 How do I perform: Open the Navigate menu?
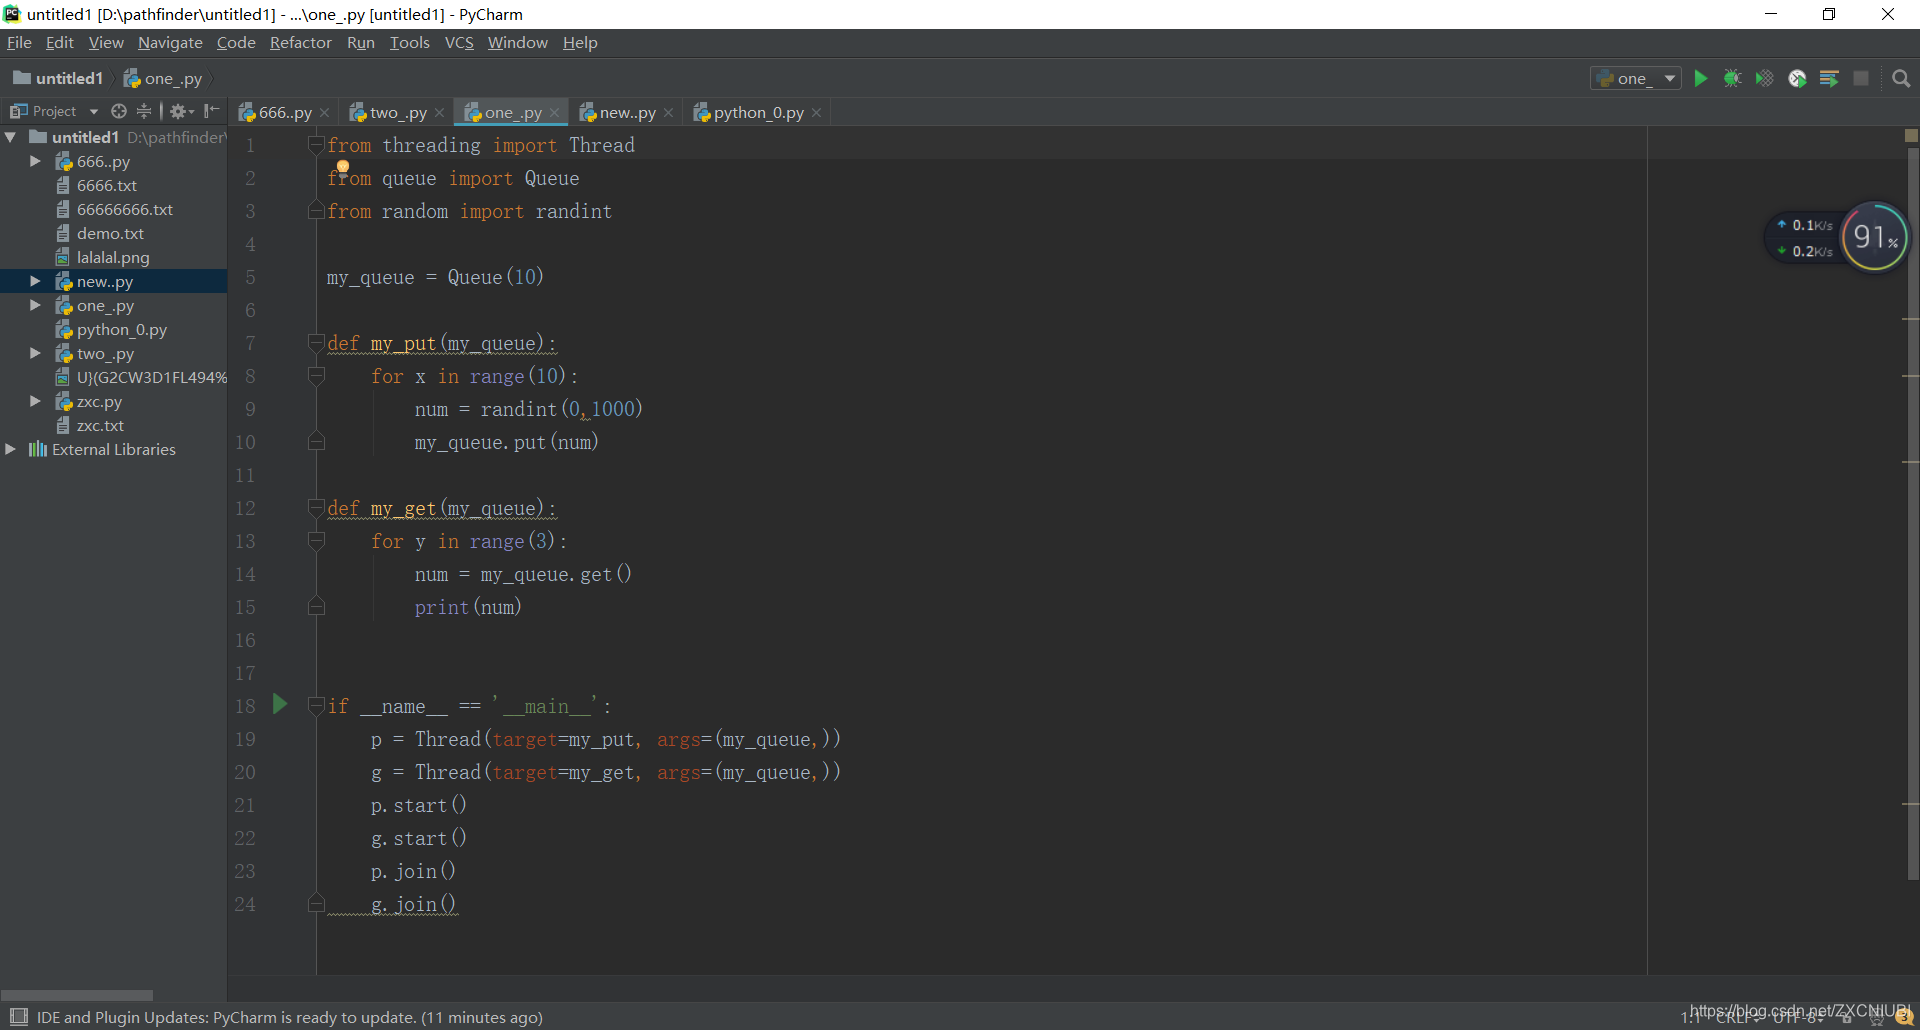coord(170,42)
